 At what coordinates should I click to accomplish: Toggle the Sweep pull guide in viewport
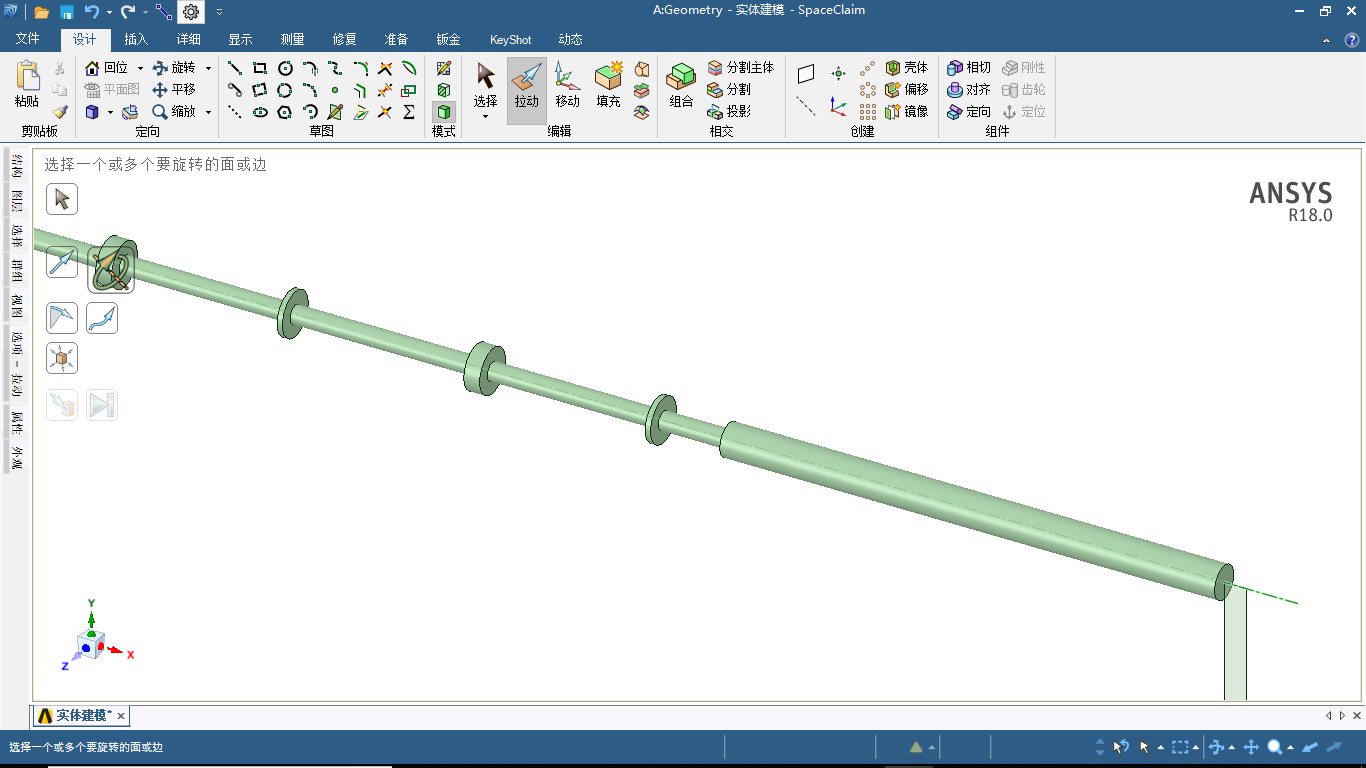point(102,318)
